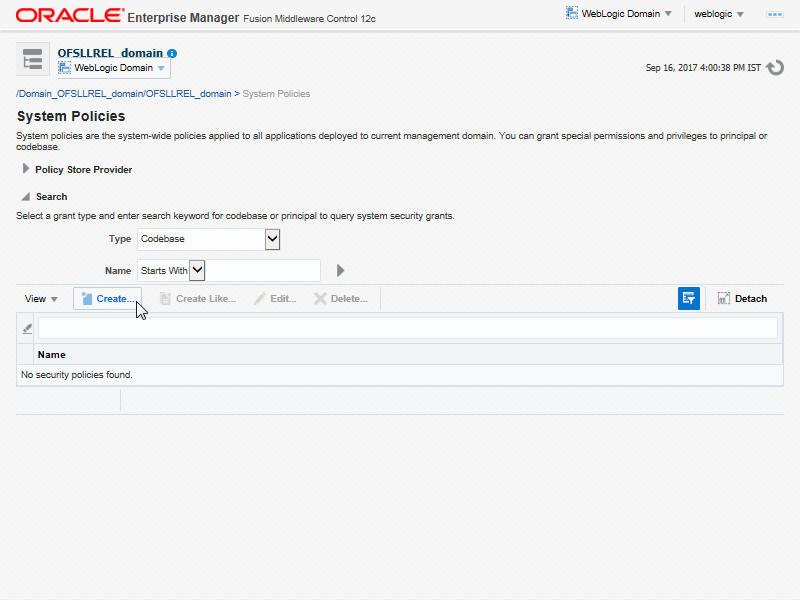Open the WebLogic Domain dropdown under domain name
Screen dimensions: 800x600
click(112, 68)
